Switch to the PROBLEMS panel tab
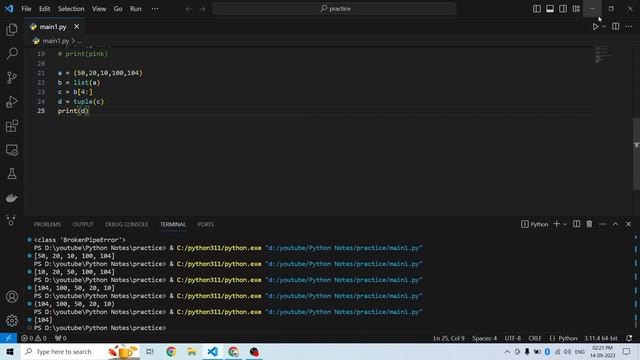Image resolution: width=640 pixels, height=360 pixels. pyautogui.click(x=47, y=224)
